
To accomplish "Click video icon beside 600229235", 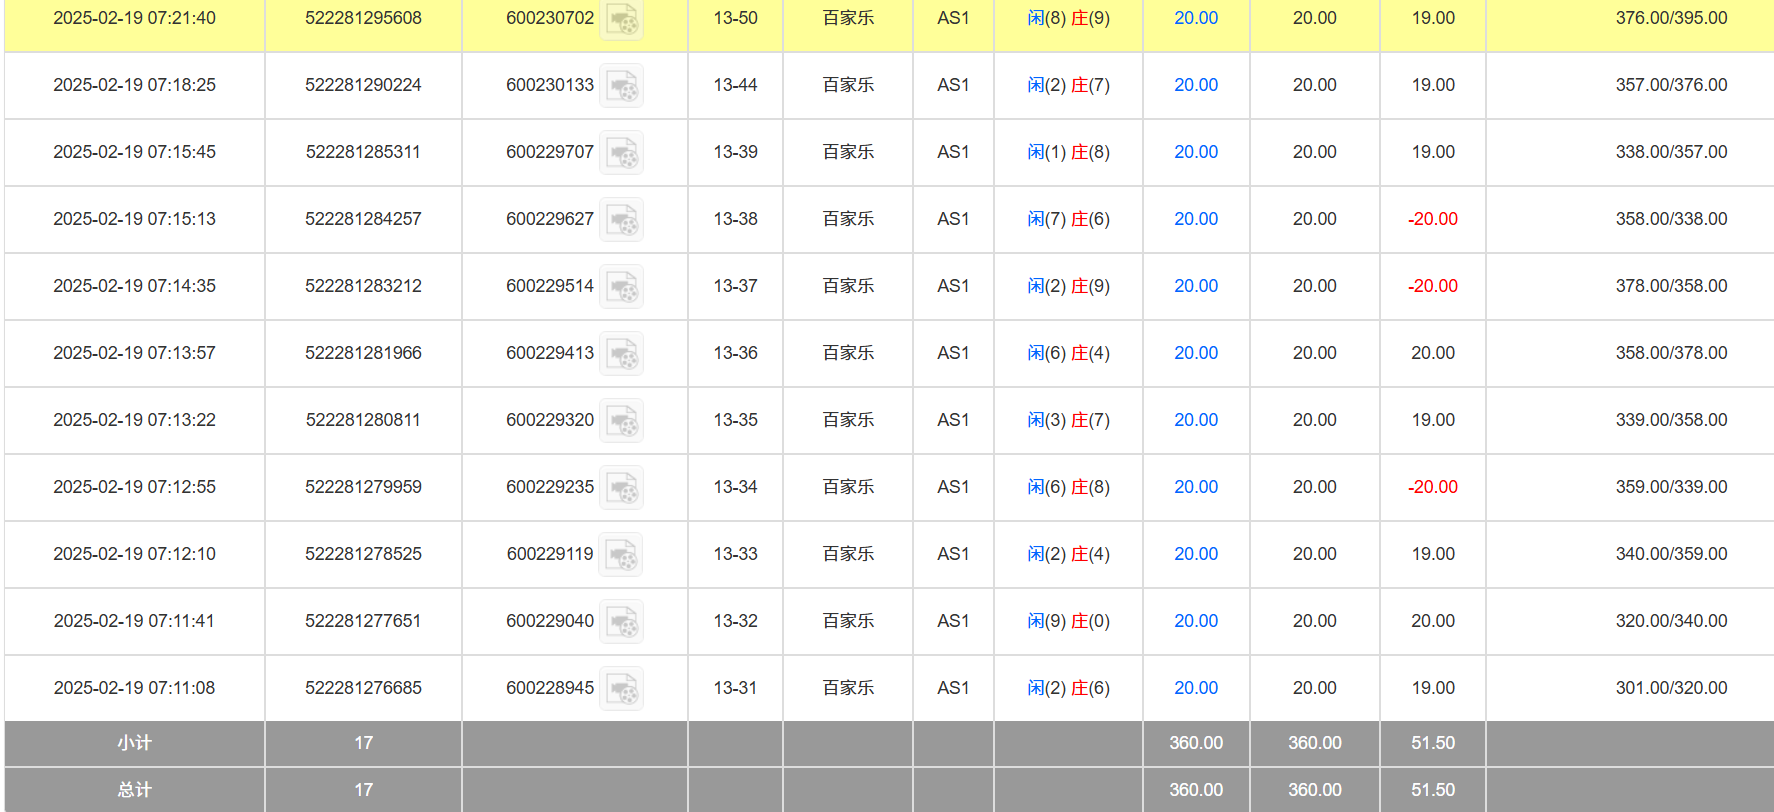I will click(x=621, y=488).
